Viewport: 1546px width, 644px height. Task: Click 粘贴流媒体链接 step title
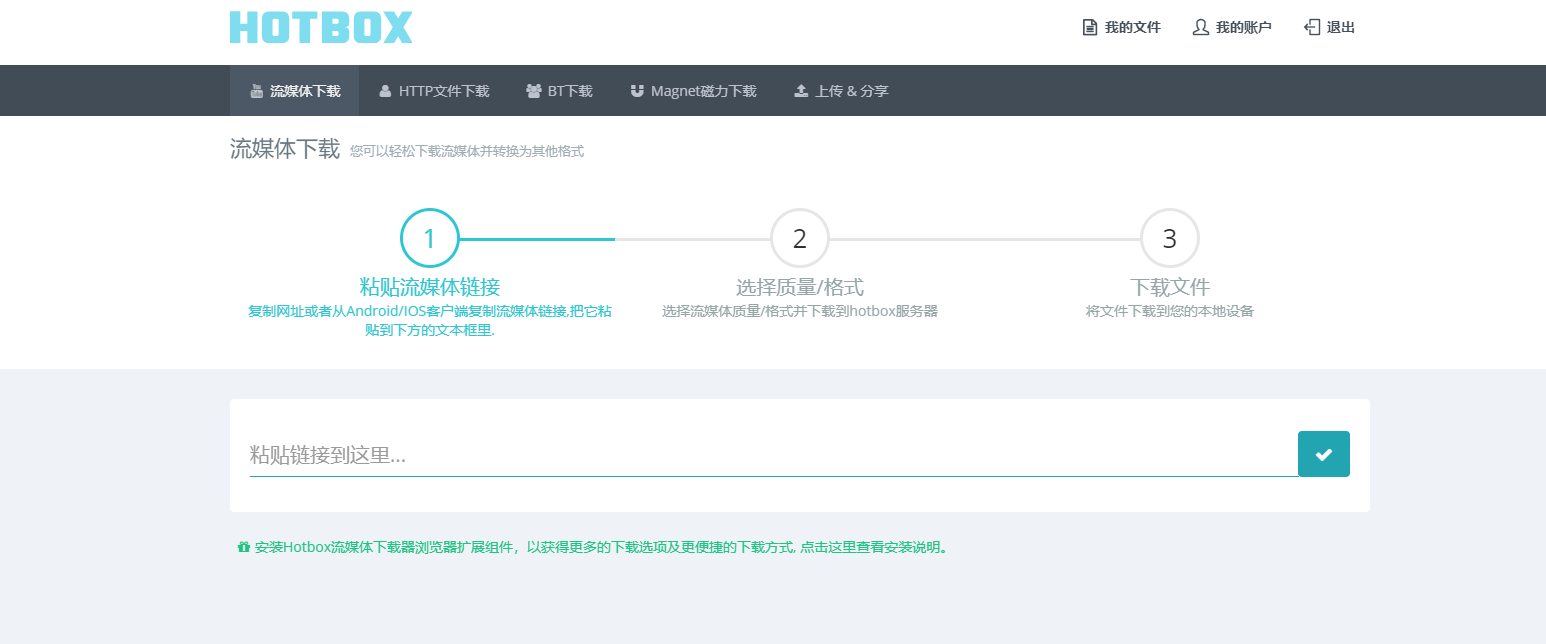430,288
